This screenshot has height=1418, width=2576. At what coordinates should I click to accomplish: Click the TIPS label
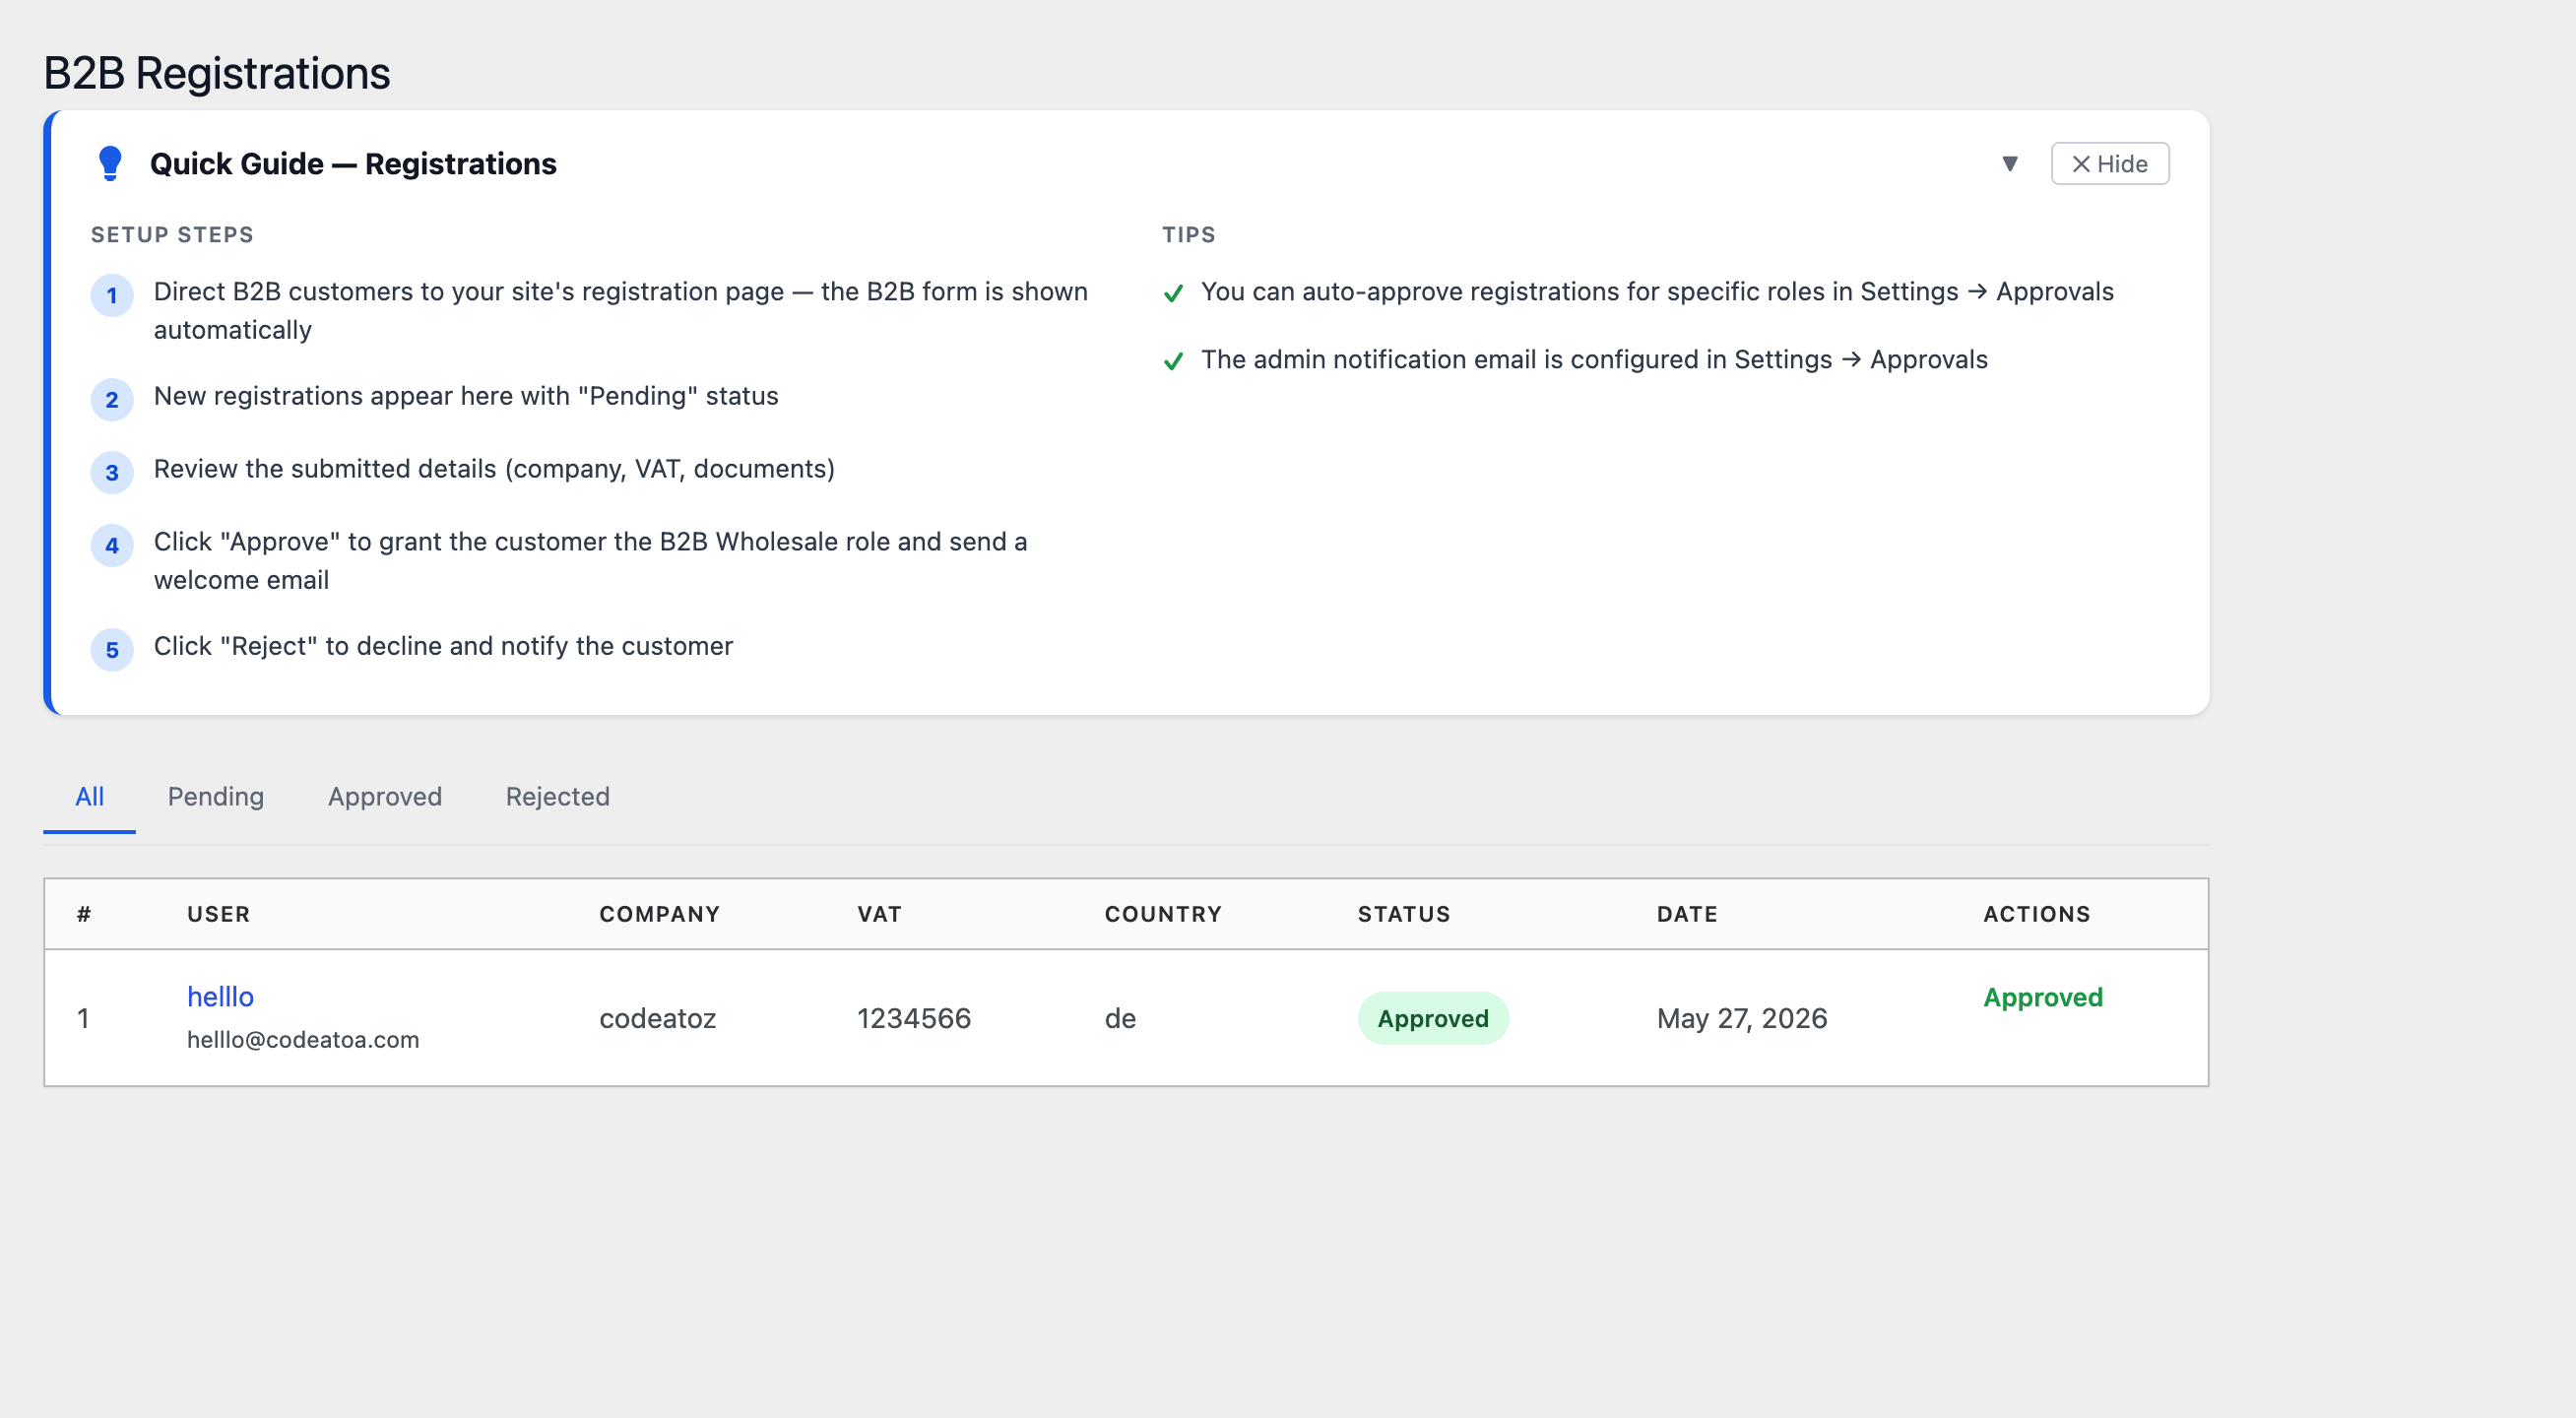(1189, 235)
